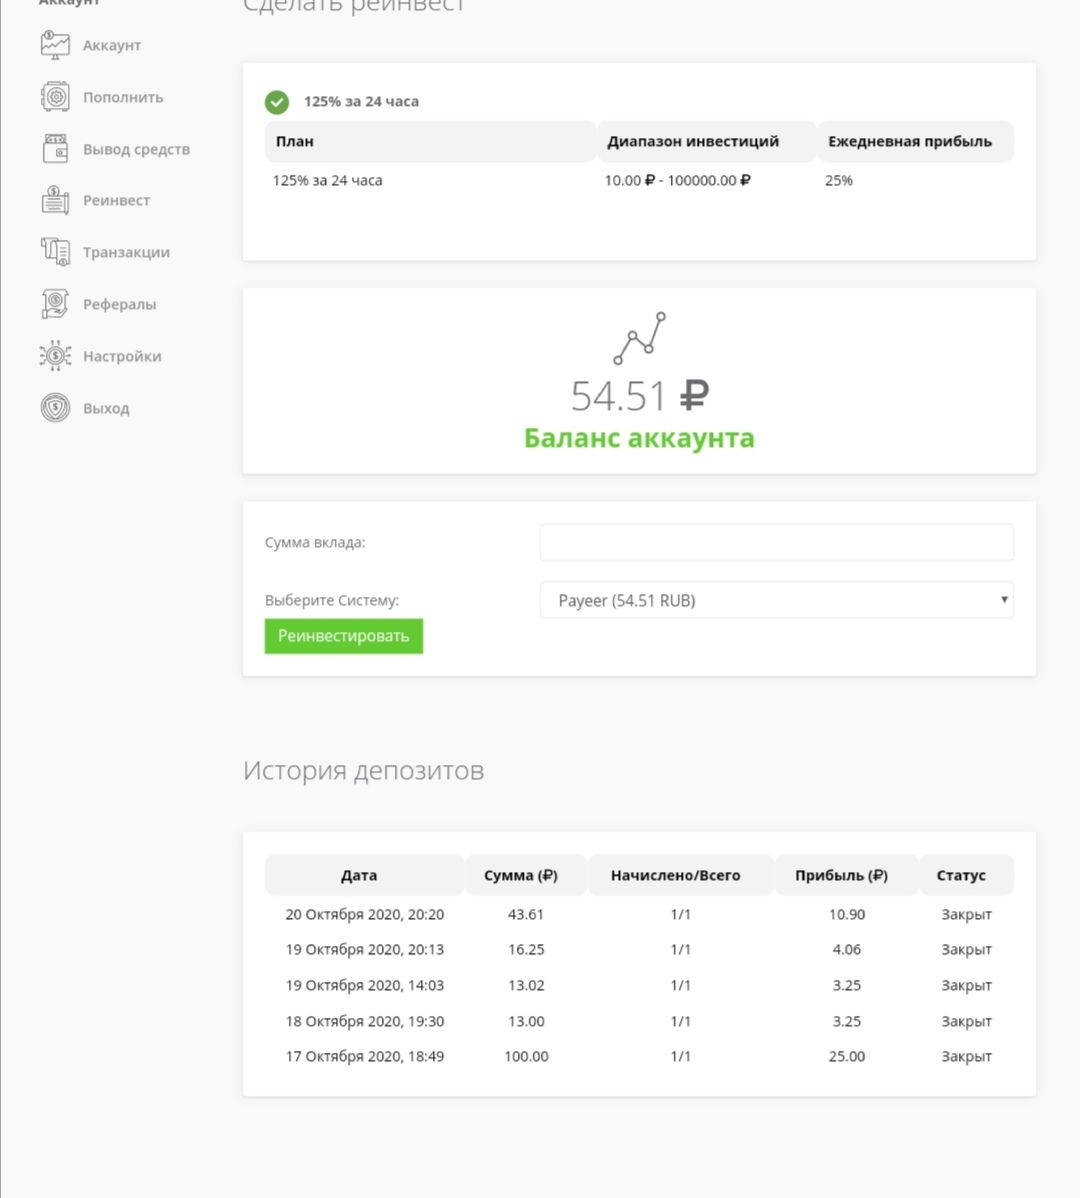Click the 10.00 ₽ - 100000.00 ₽ range cell
Image resolution: width=1080 pixels, height=1198 pixels.
[677, 180]
